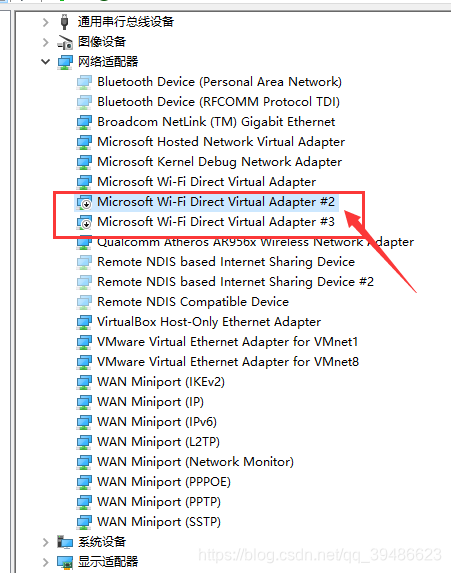Click the WAN Miniport (IPv6) icon

pyautogui.click(x=84, y=422)
